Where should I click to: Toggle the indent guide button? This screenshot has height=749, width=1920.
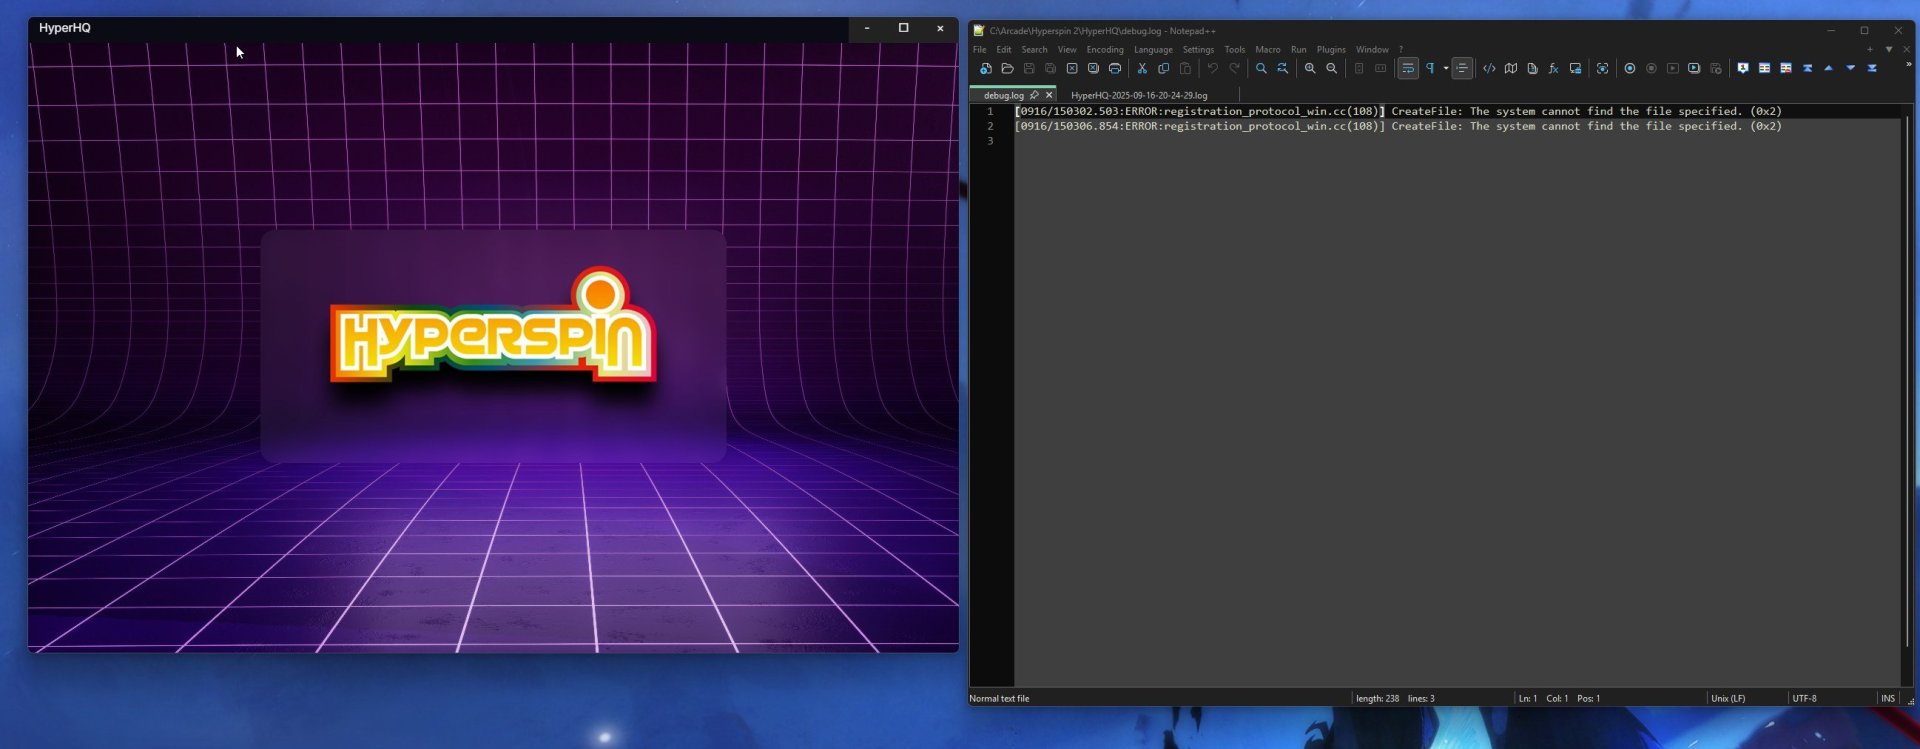click(1462, 69)
